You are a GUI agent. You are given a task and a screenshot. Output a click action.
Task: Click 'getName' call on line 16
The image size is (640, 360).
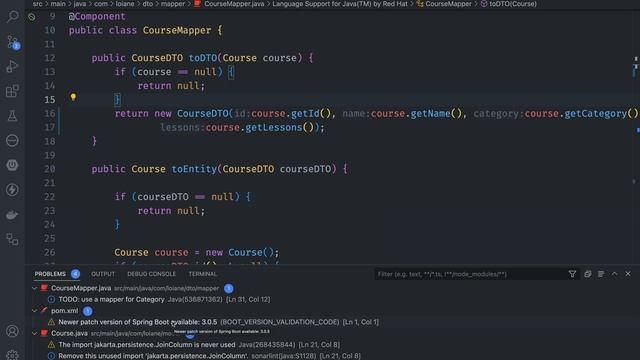point(430,113)
